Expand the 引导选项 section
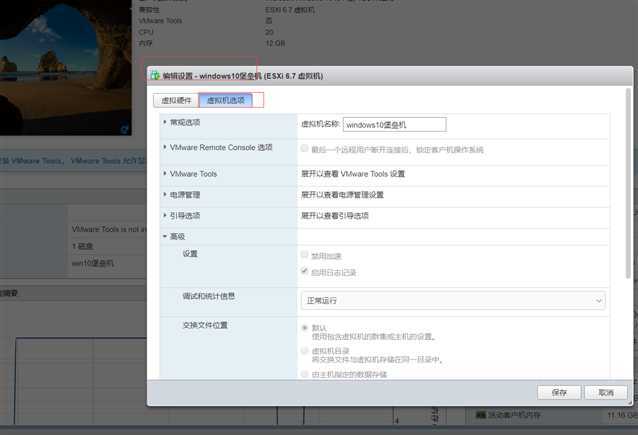Screen dimensions: 638x435 (165, 216)
